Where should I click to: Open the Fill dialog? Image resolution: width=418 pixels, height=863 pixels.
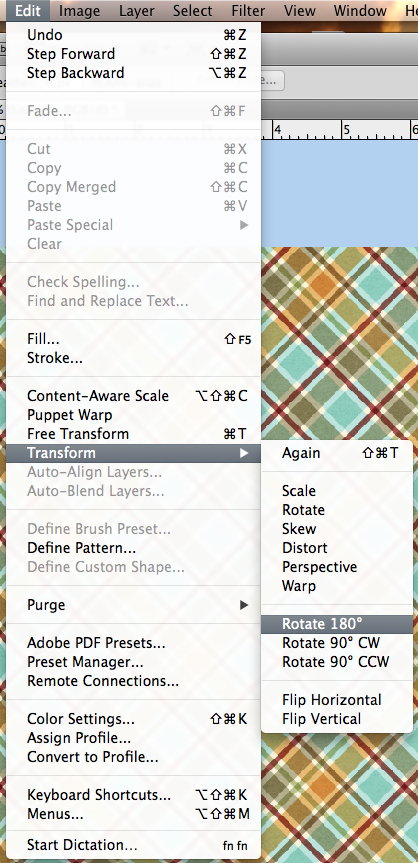click(x=133, y=340)
